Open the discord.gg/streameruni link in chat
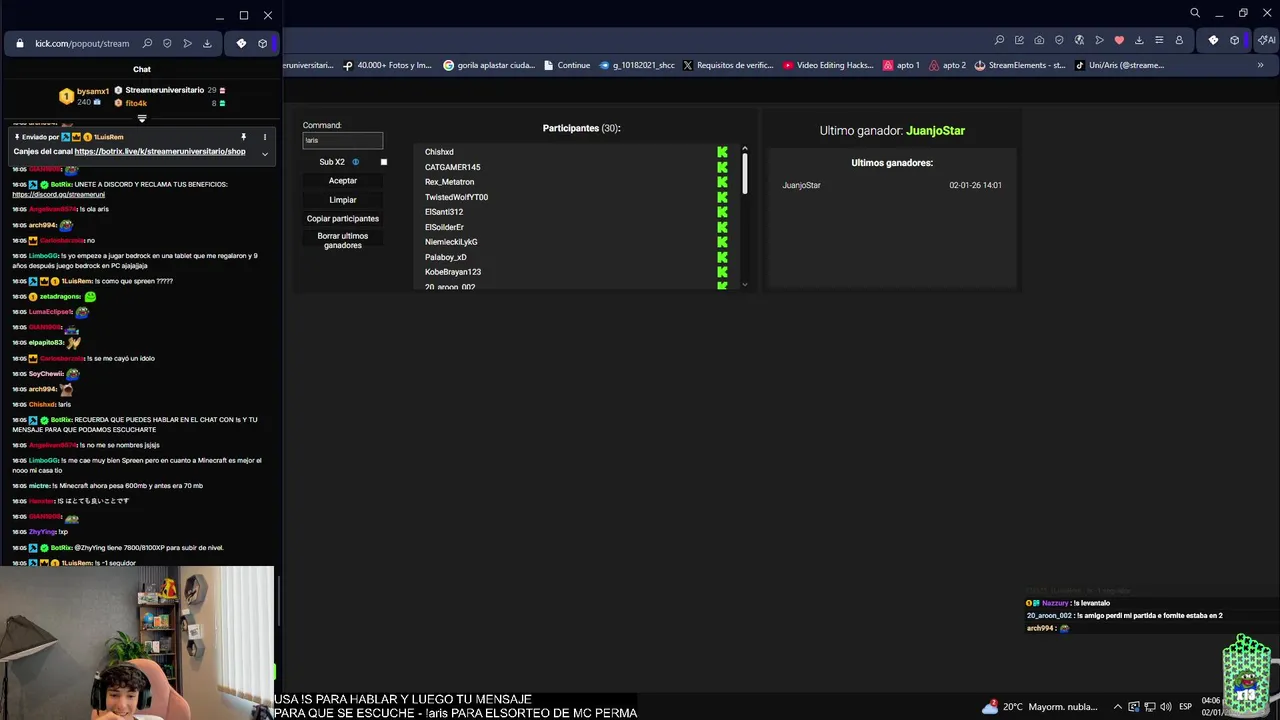The image size is (1280, 720). 59,194
